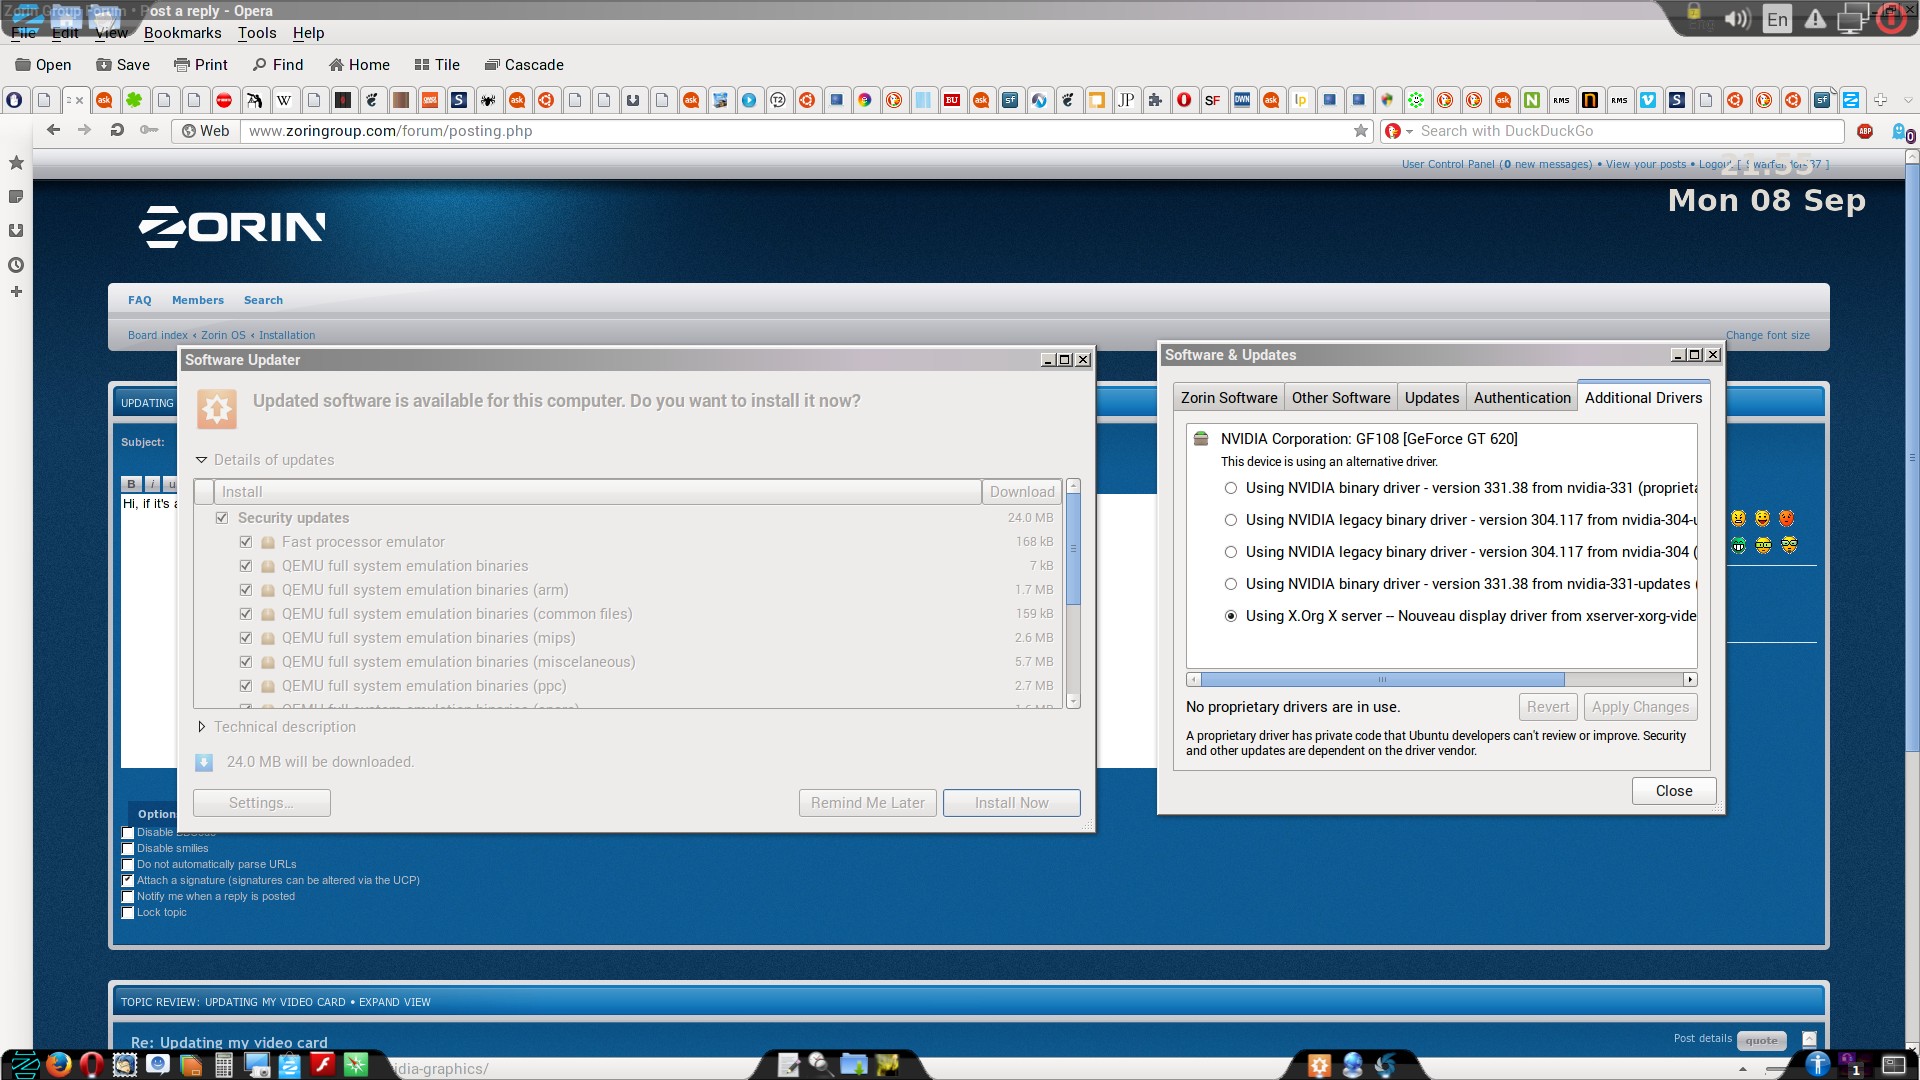Launch calculator from the dock

pos(224,1065)
